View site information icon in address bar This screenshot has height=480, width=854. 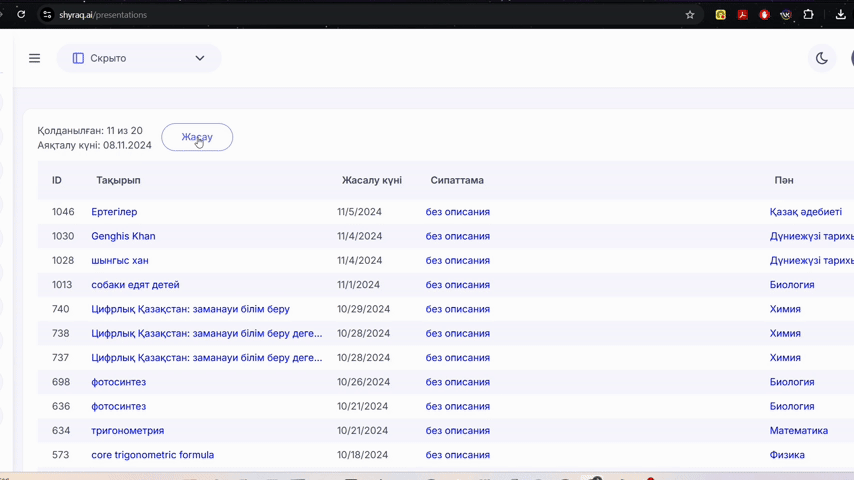(47, 15)
